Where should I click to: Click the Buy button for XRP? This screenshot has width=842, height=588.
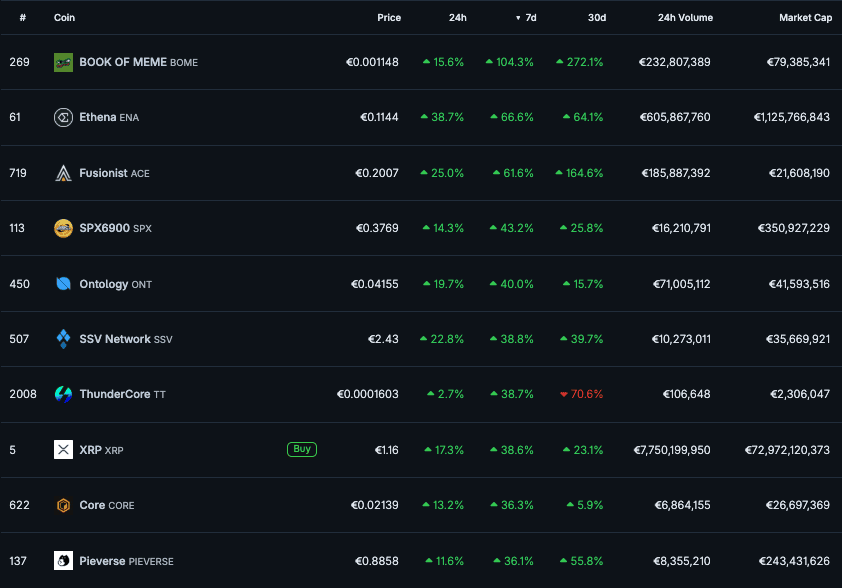point(302,449)
